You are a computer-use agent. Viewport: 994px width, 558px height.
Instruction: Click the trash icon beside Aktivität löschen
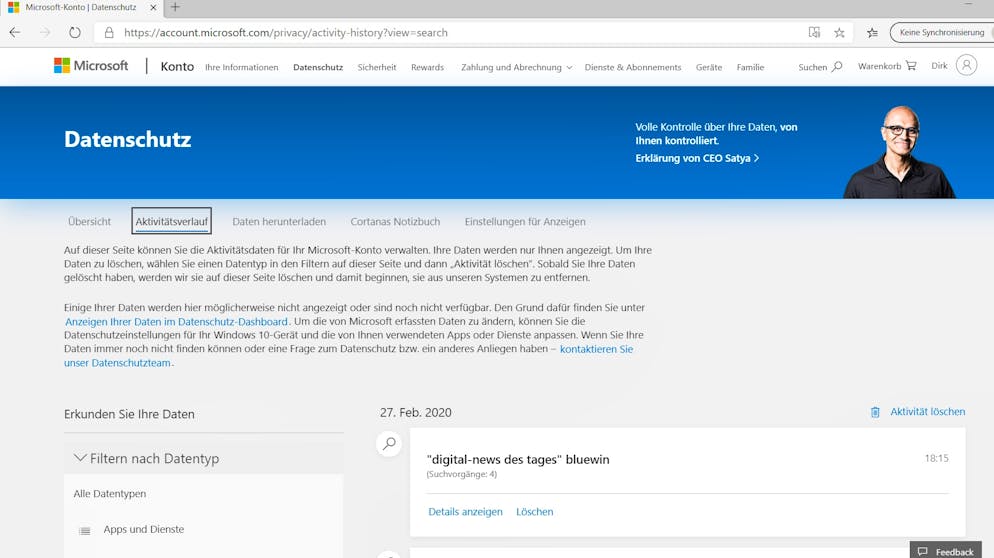[x=875, y=412]
